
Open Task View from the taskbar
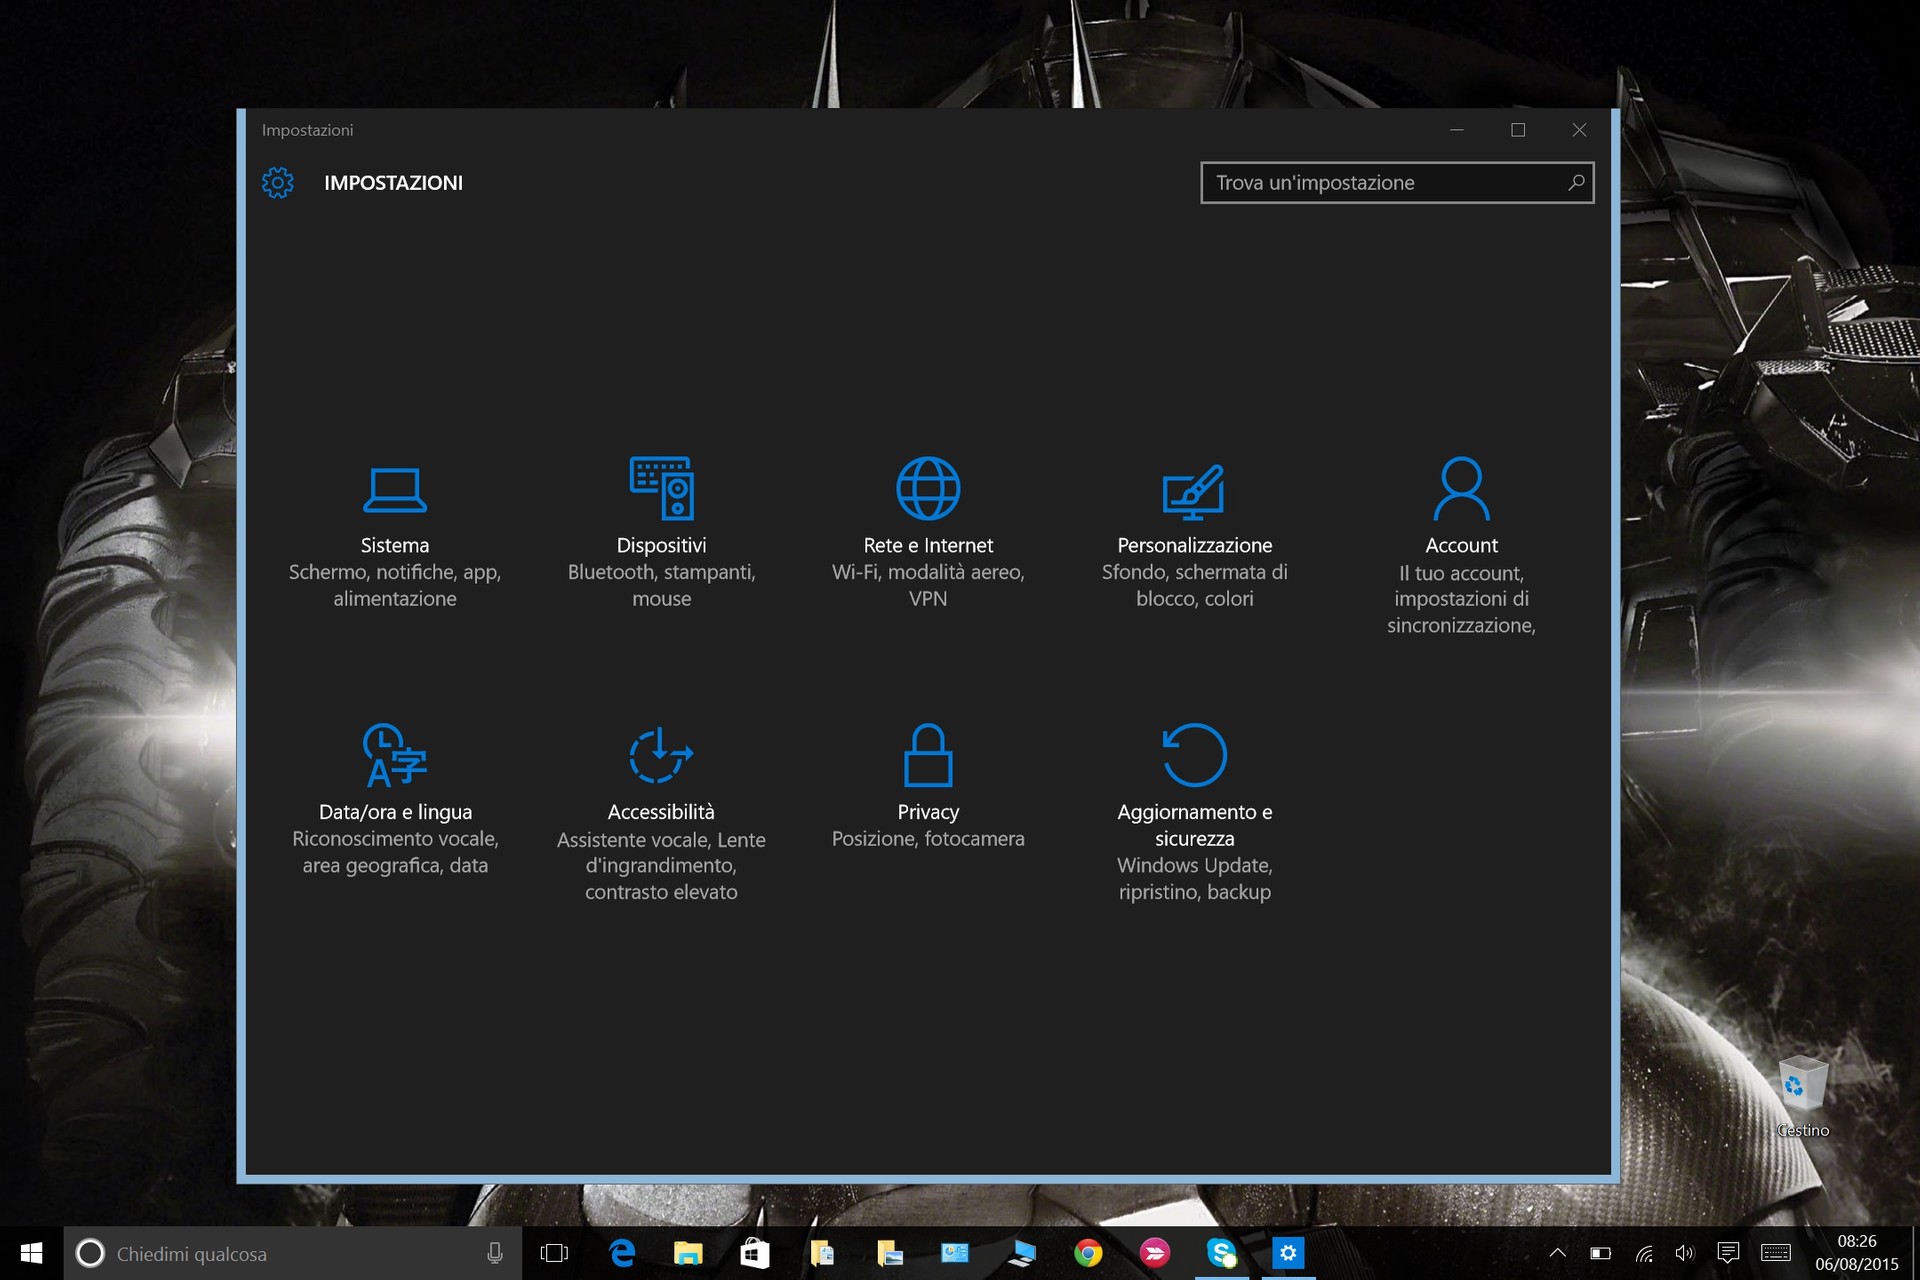tap(554, 1253)
